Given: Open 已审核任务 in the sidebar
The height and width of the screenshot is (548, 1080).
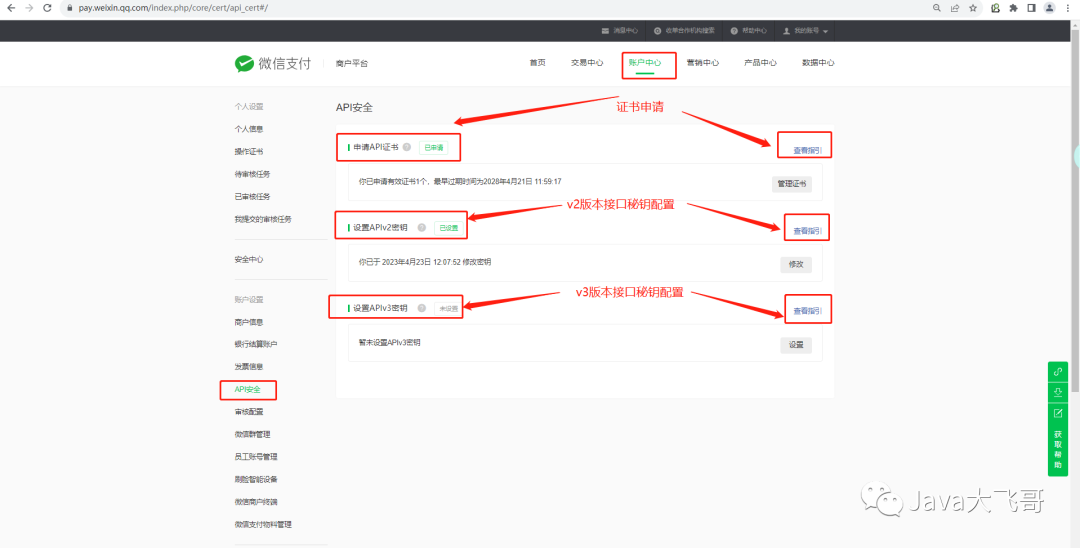Looking at the screenshot, I should click(x=252, y=197).
